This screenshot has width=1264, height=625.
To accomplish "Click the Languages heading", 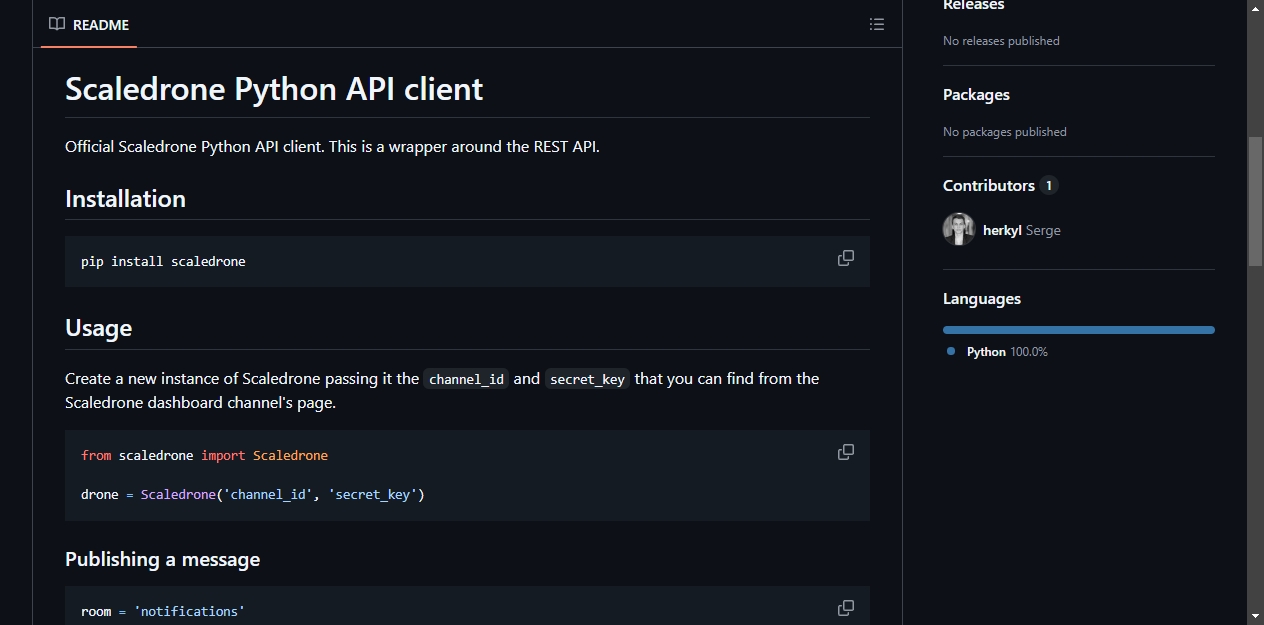I will click(x=982, y=299).
